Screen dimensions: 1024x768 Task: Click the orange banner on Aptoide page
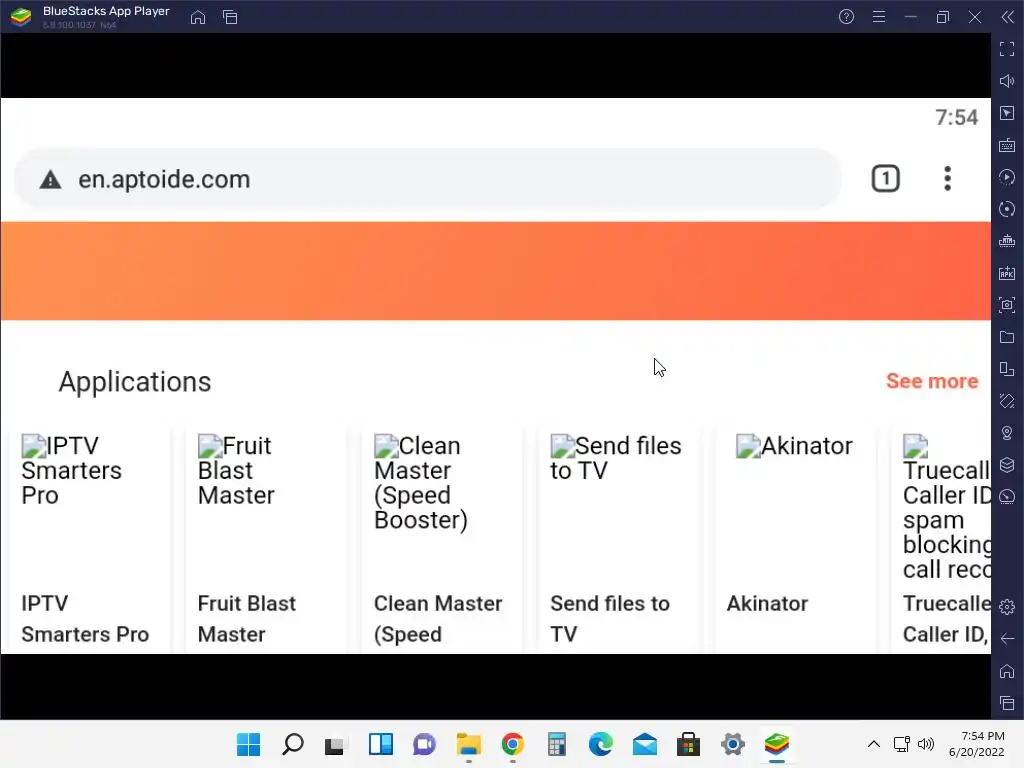(496, 271)
